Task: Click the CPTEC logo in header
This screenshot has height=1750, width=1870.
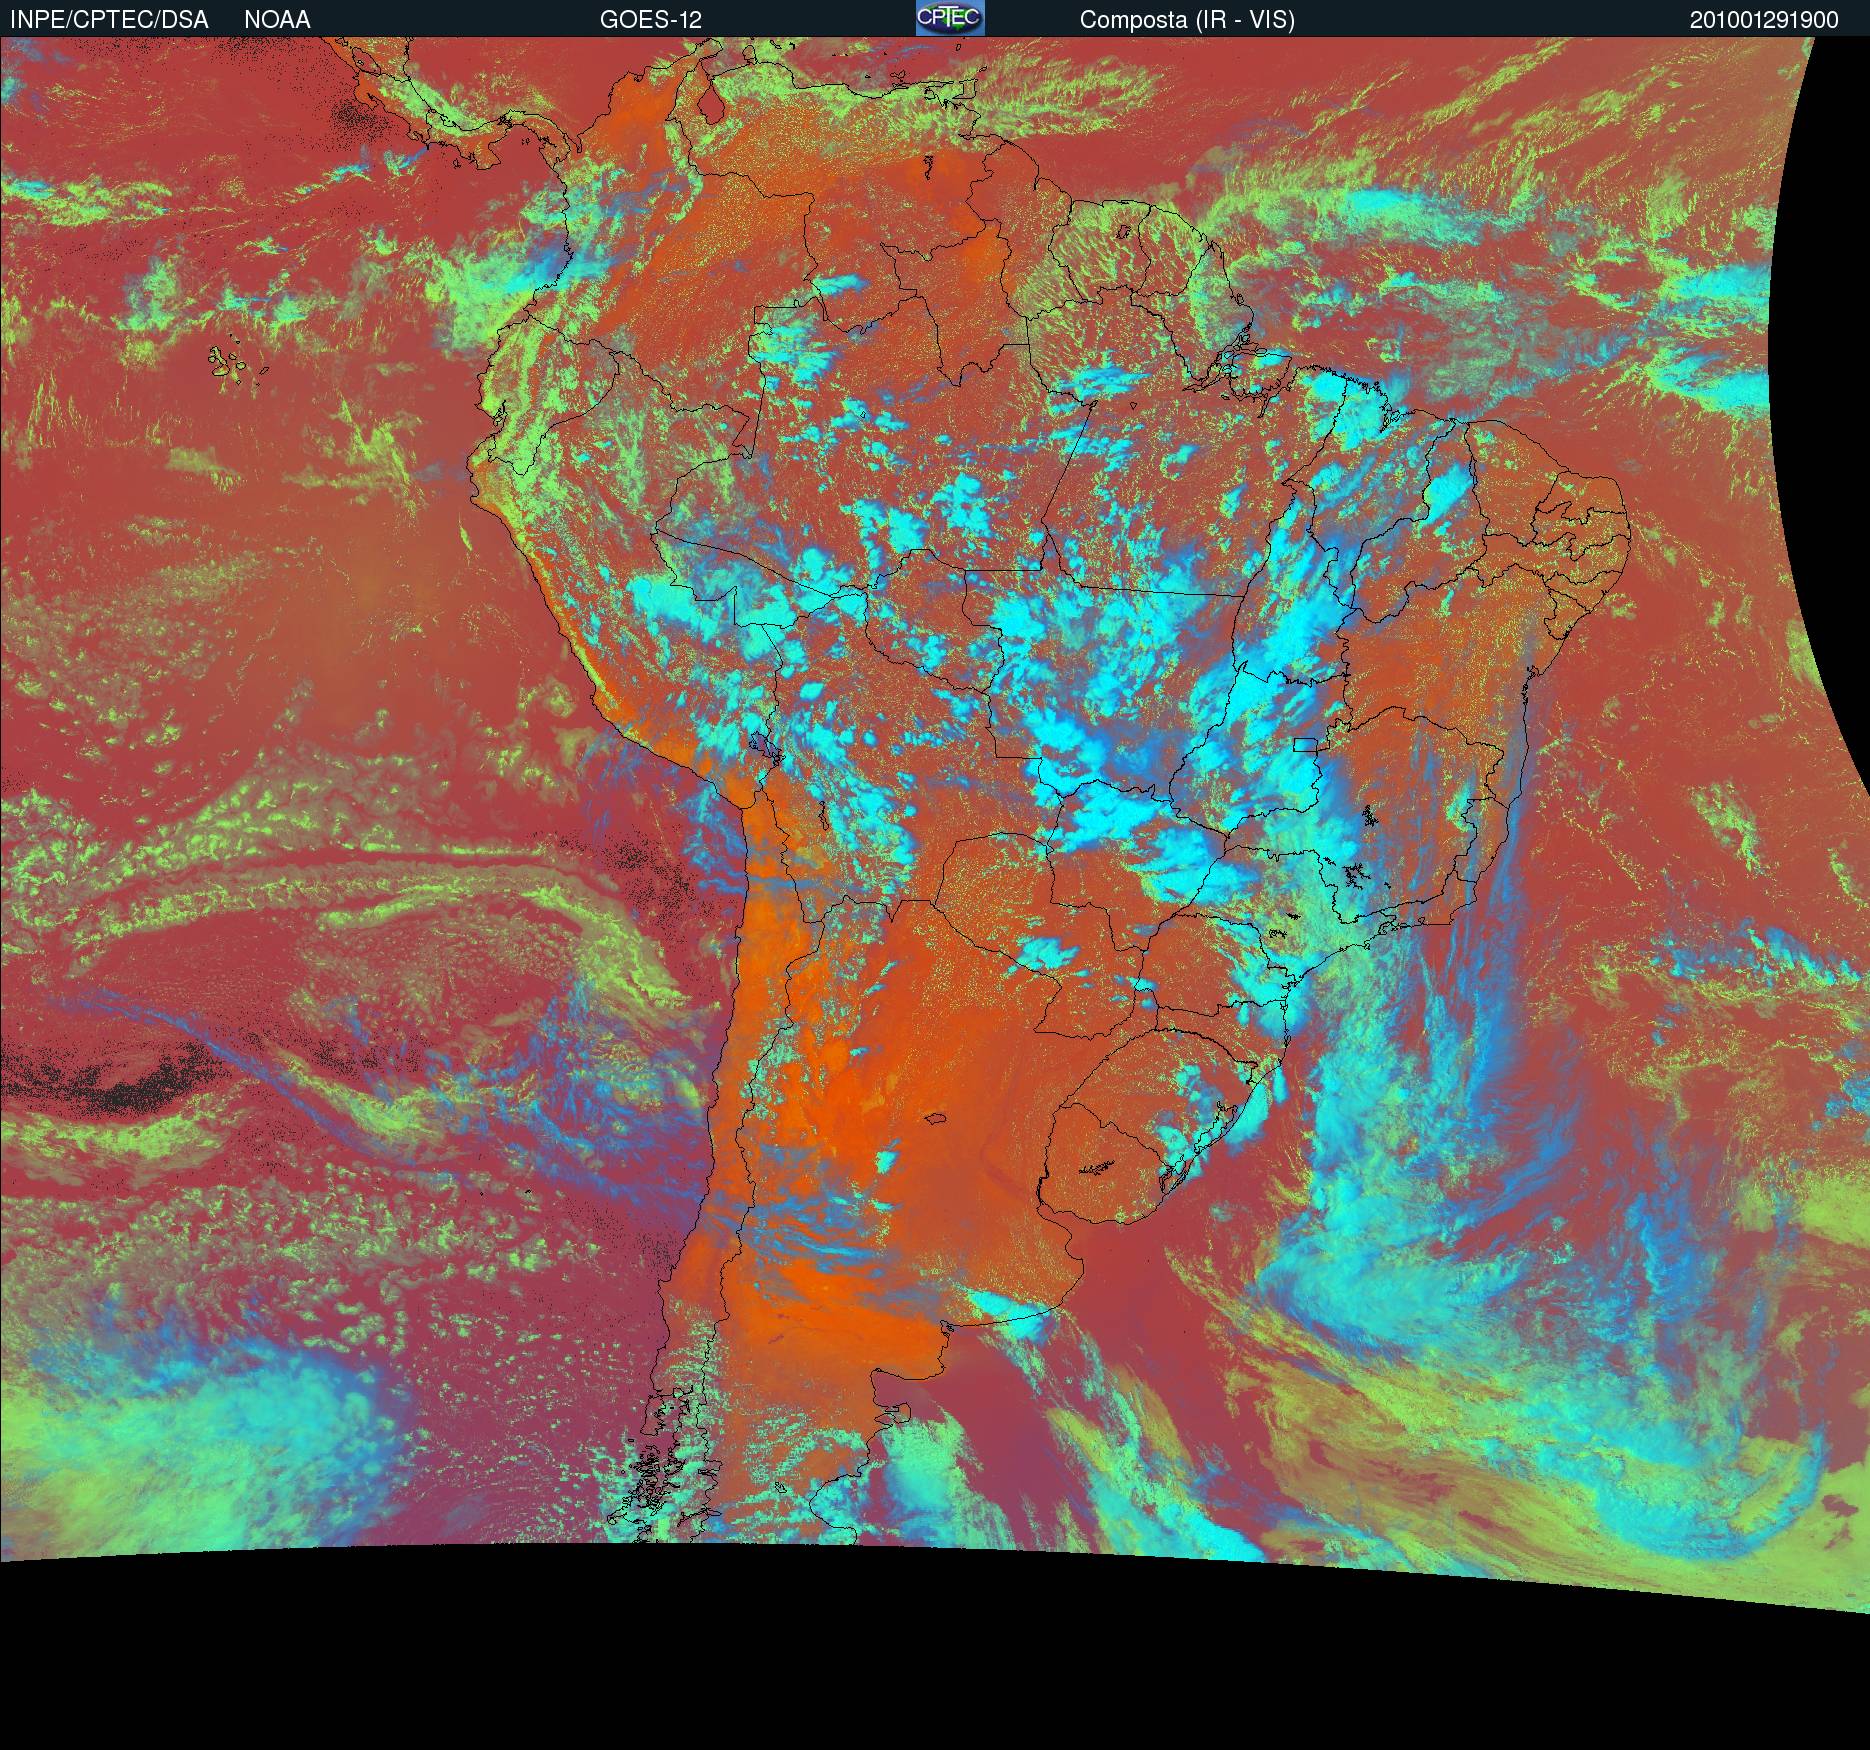Action: 950,18
